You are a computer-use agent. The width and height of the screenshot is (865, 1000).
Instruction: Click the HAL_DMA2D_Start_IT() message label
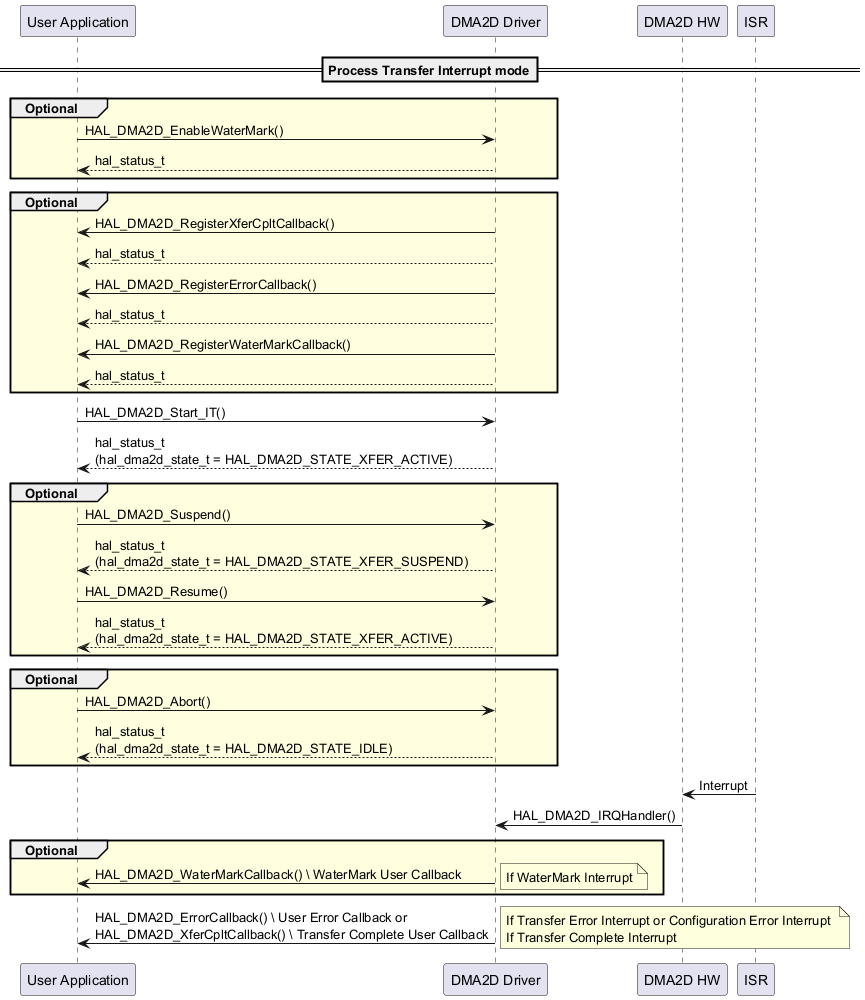tap(155, 412)
